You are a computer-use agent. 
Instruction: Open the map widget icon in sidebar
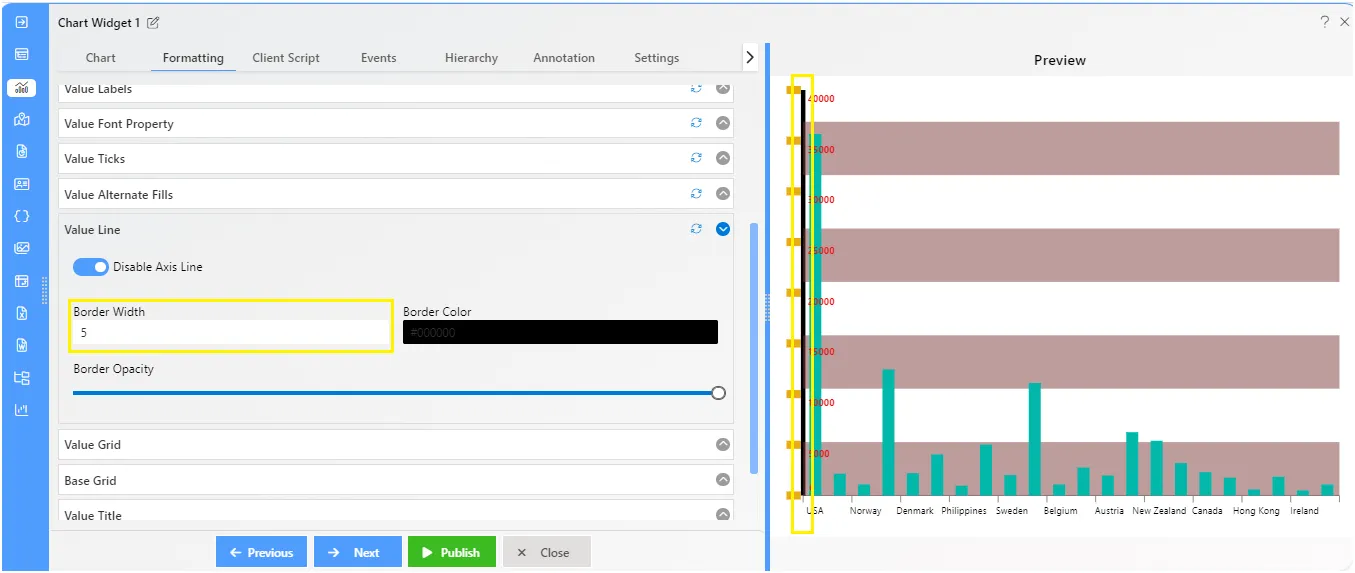[x=22, y=120]
